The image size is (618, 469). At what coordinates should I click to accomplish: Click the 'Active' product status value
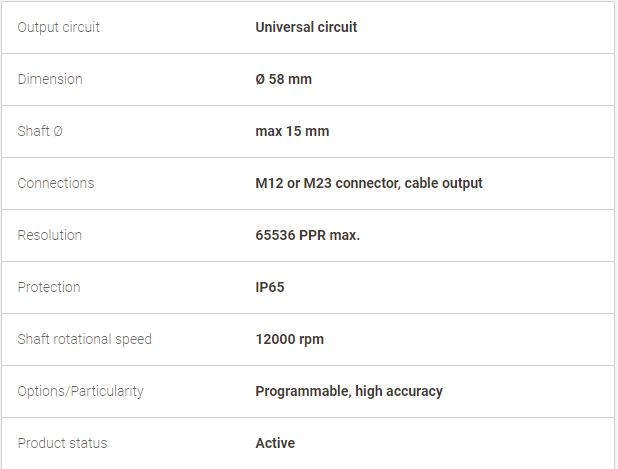(275, 443)
